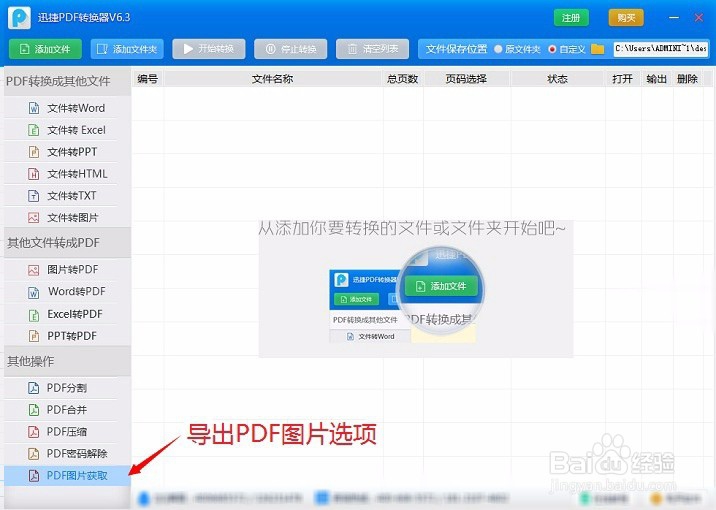The width and height of the screenshot is (716, 510).
Task: Click the Excel icon beside 文件转 Excel
Action: tap(34, 130)
